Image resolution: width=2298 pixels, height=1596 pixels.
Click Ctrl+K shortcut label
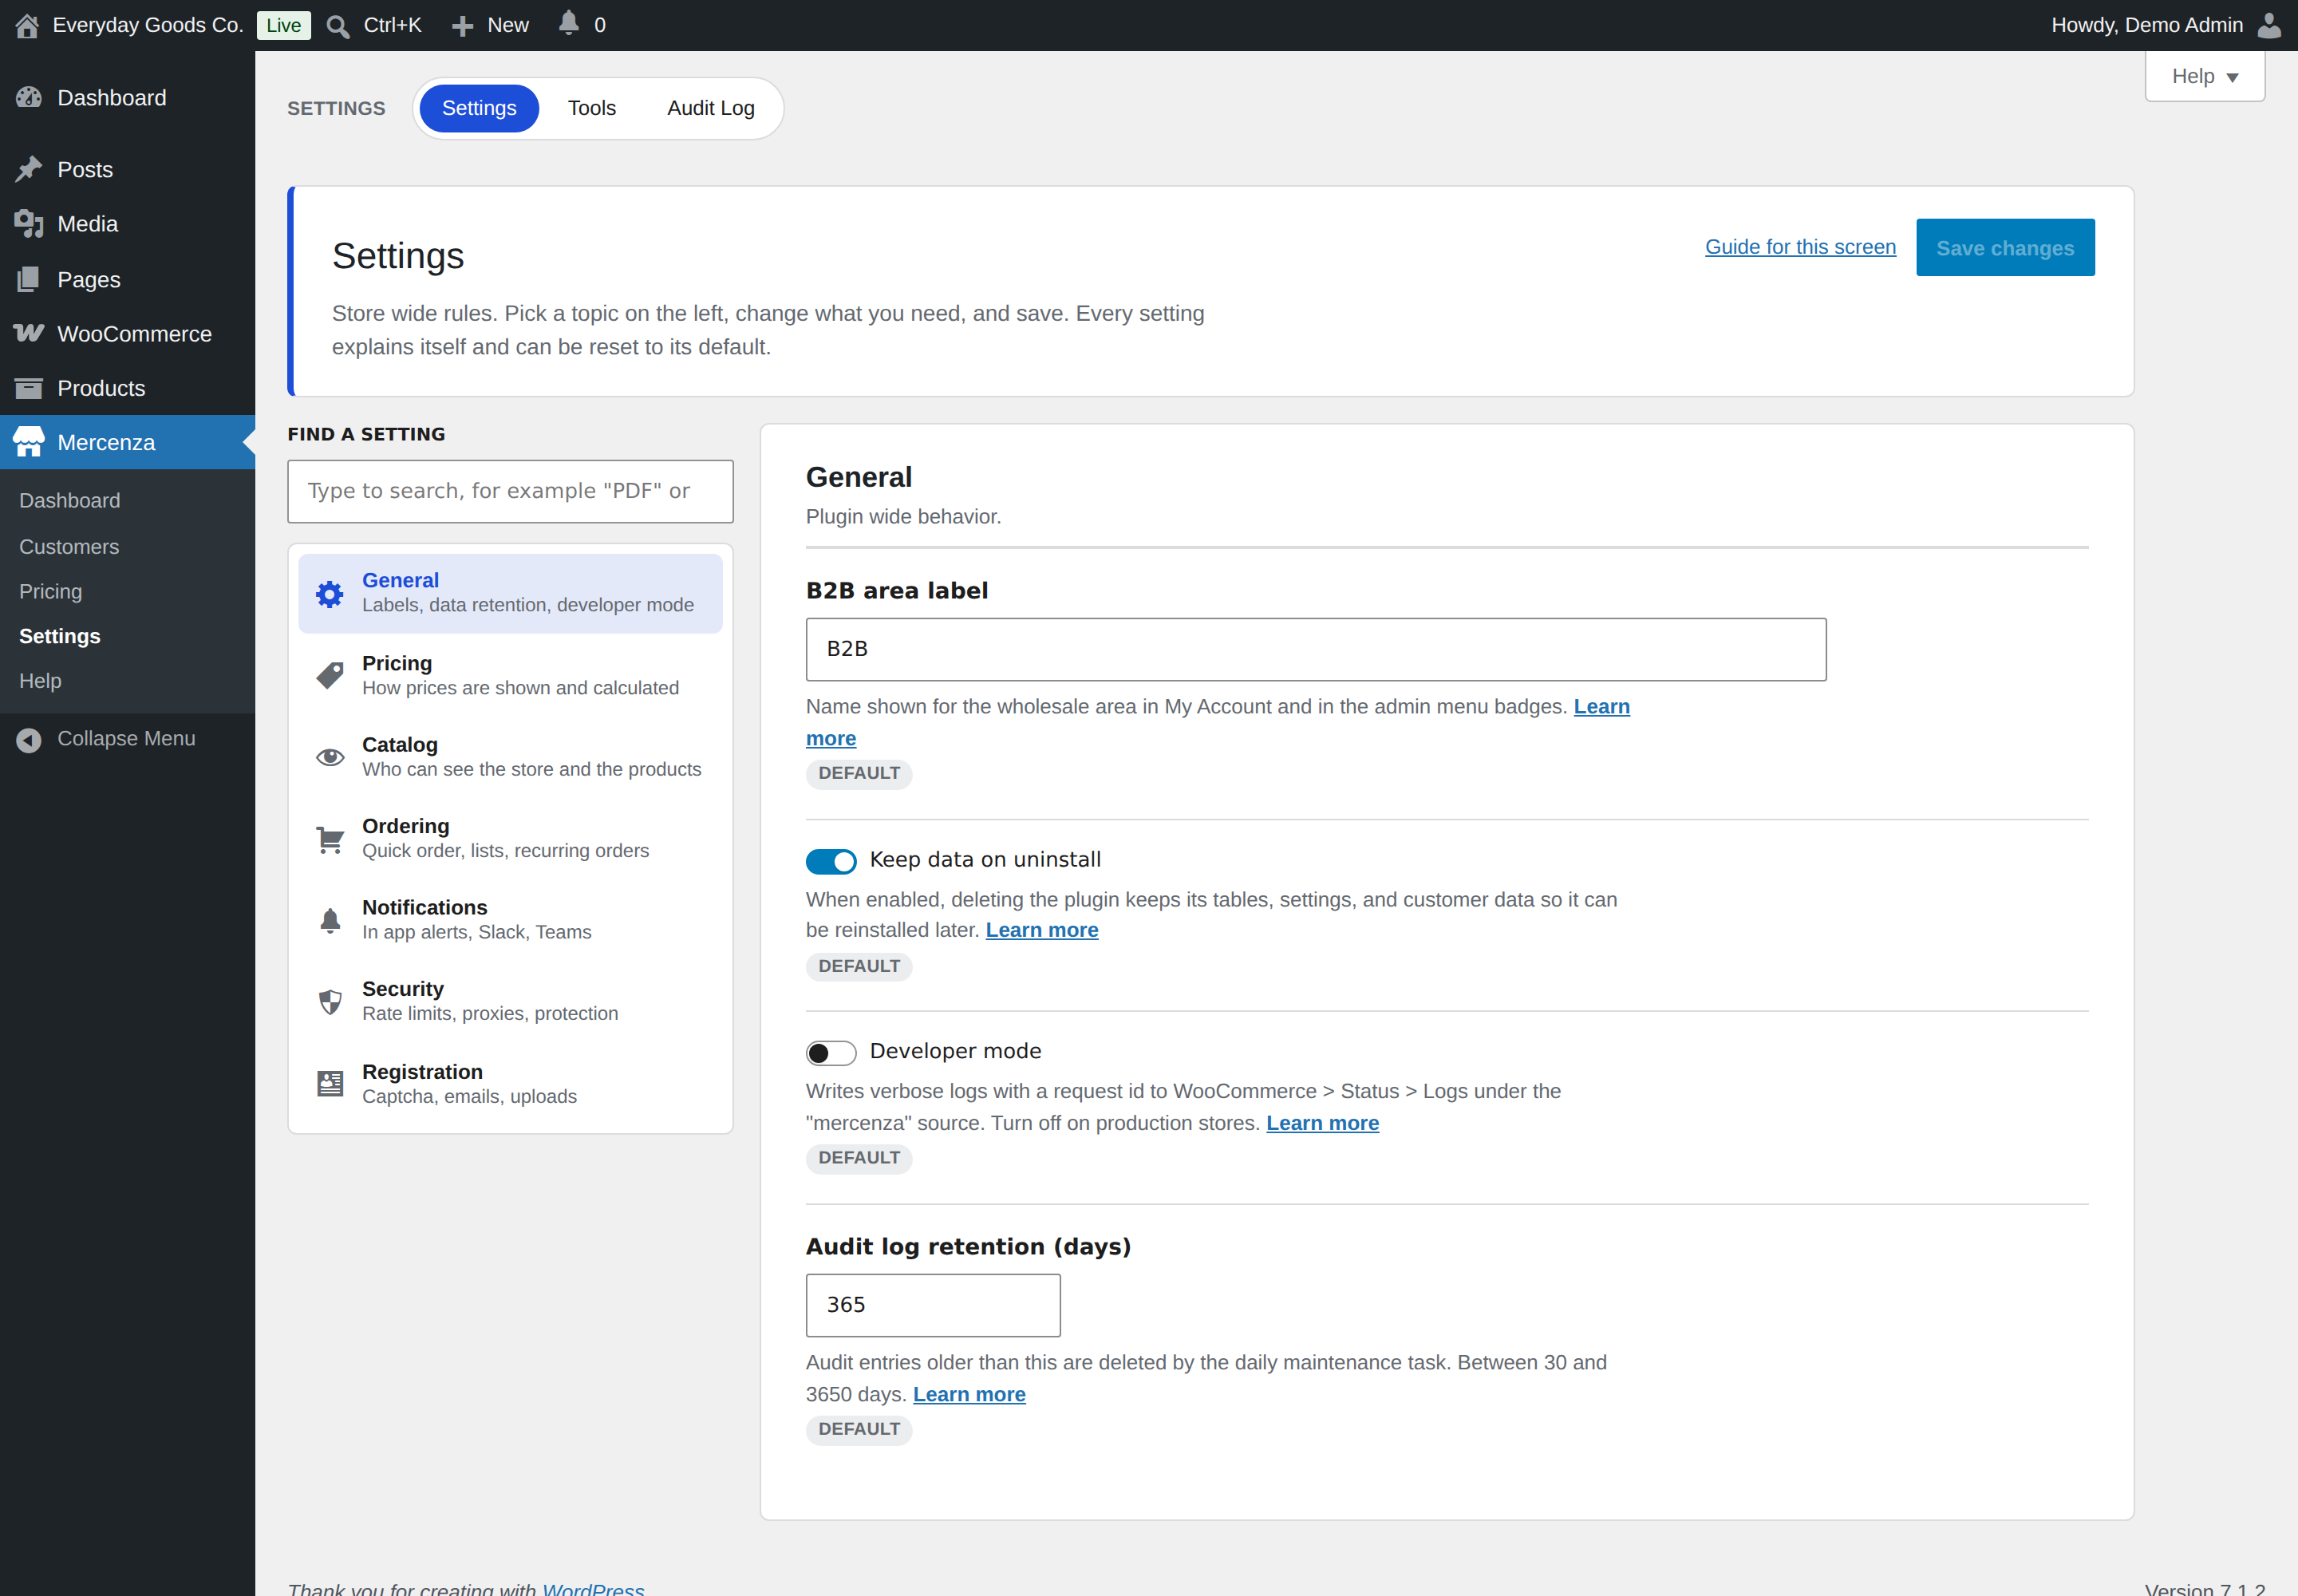pyautogui.click(x=392, y=25)
